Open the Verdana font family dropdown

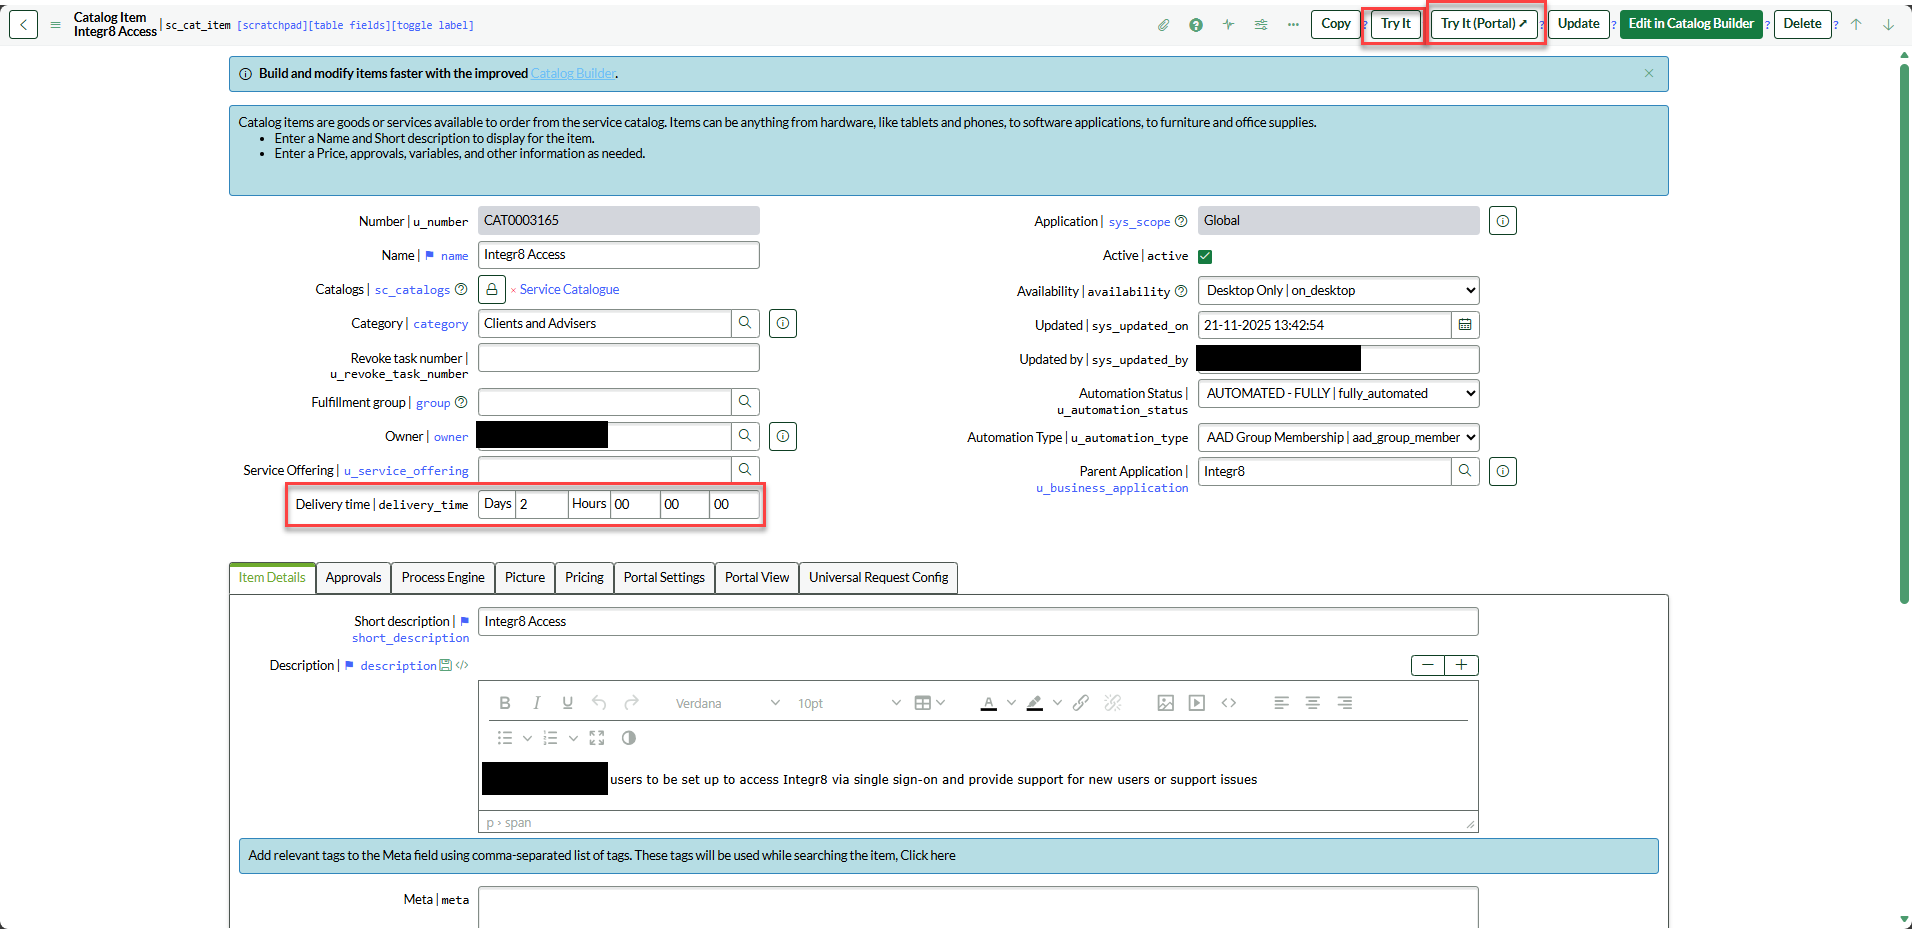click(727, 703)
